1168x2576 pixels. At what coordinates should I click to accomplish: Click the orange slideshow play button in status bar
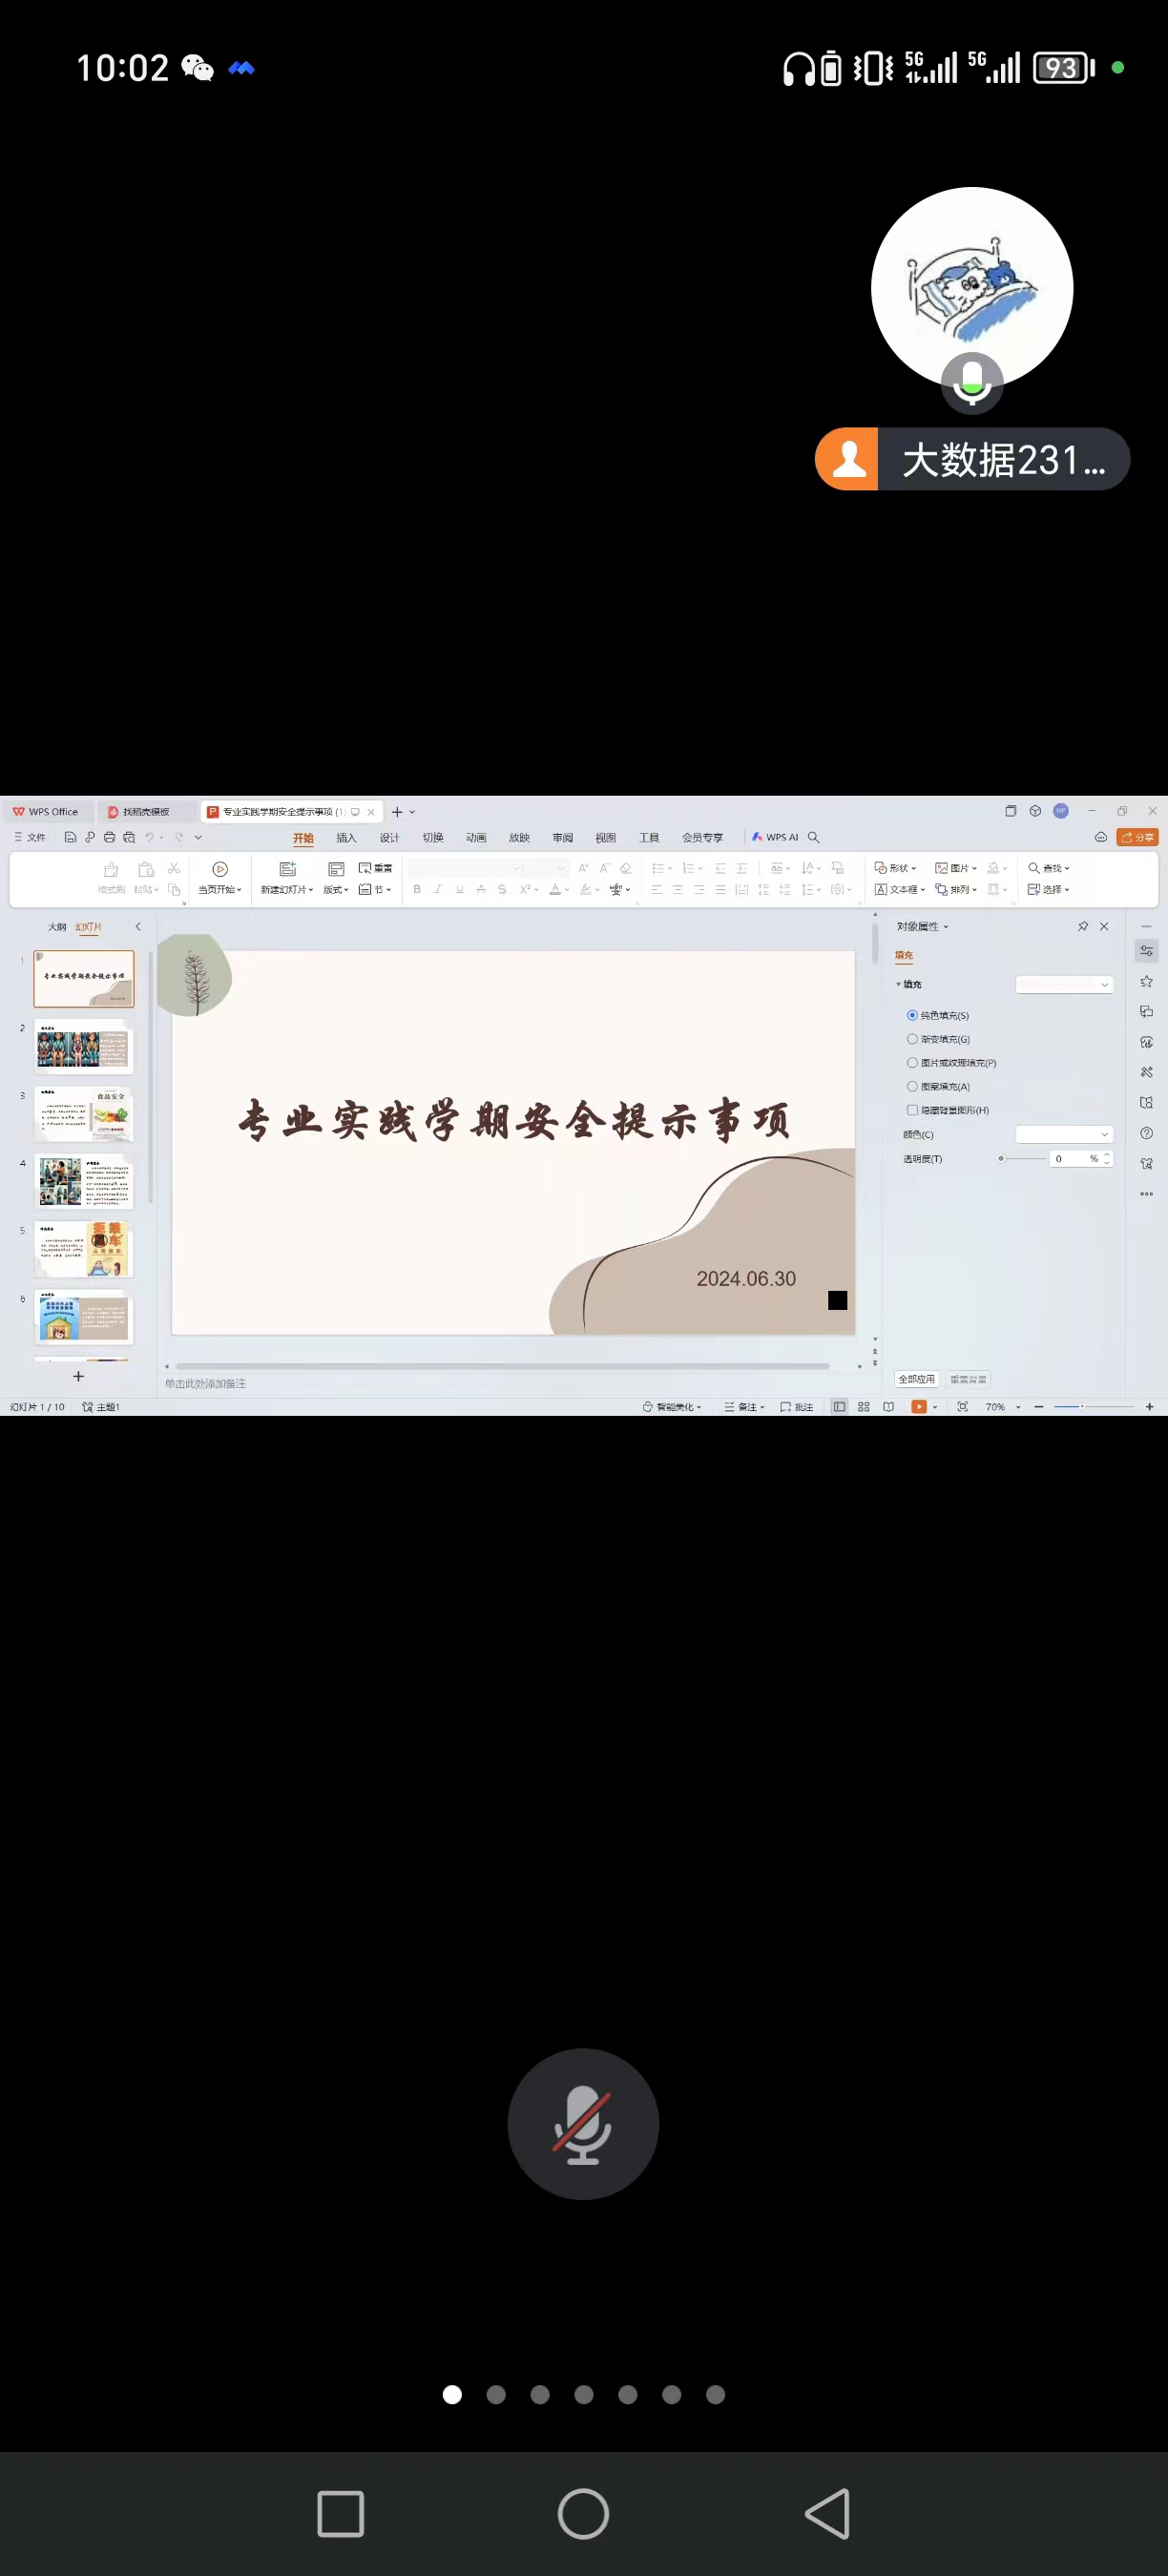[x=918, y=1406]
